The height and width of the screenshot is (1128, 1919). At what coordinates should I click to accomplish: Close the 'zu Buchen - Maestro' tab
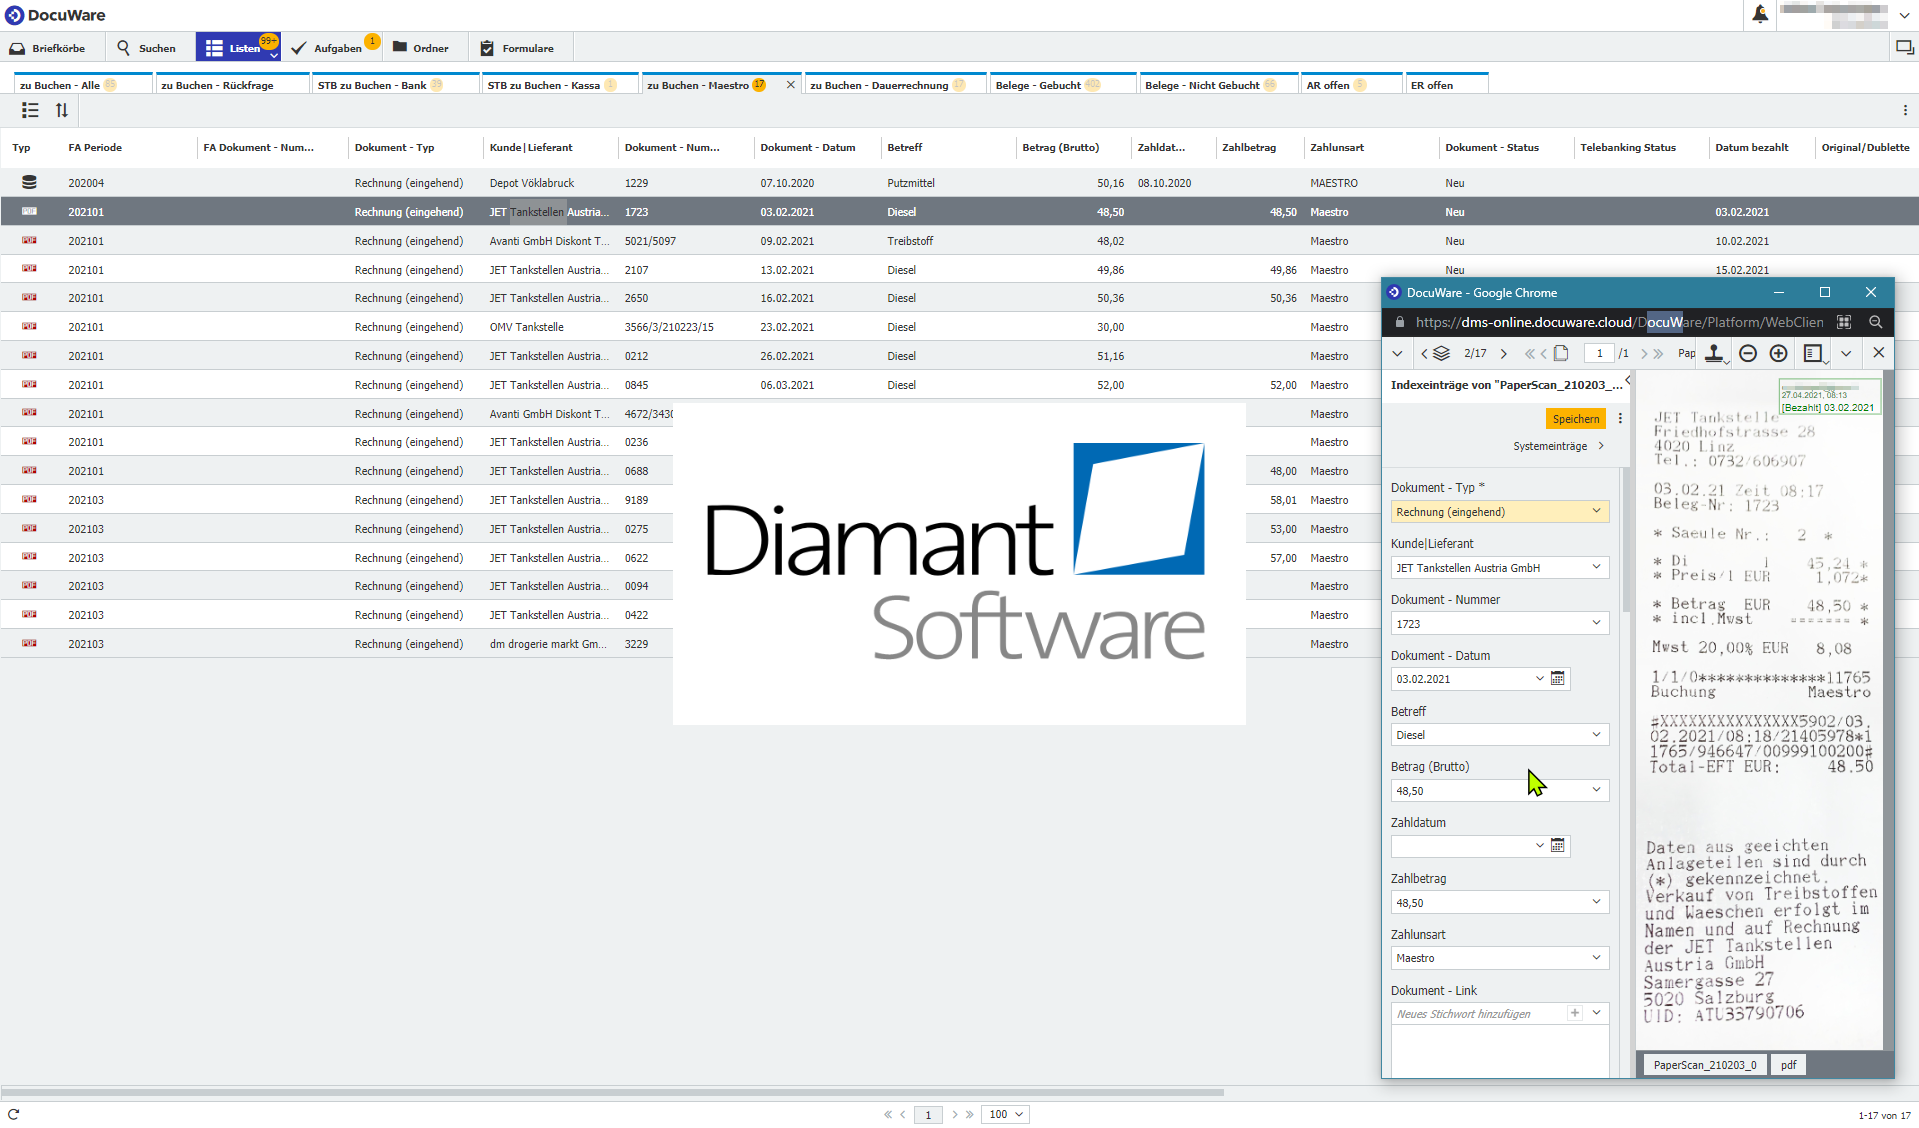pyautogui.click(x=791, y=85)
